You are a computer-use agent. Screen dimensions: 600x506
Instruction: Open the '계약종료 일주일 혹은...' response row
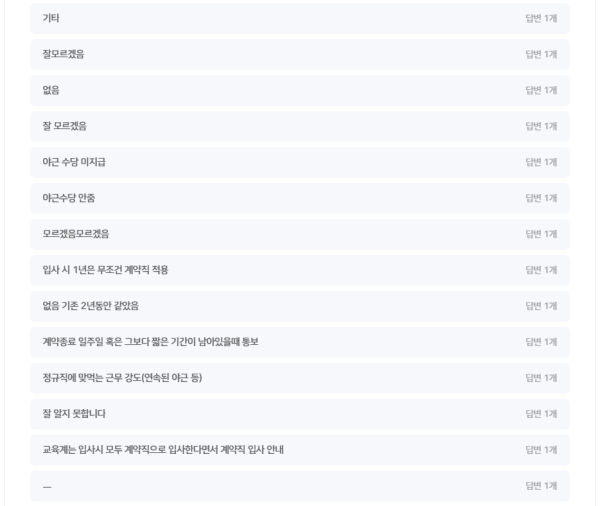tap(300, 342)
